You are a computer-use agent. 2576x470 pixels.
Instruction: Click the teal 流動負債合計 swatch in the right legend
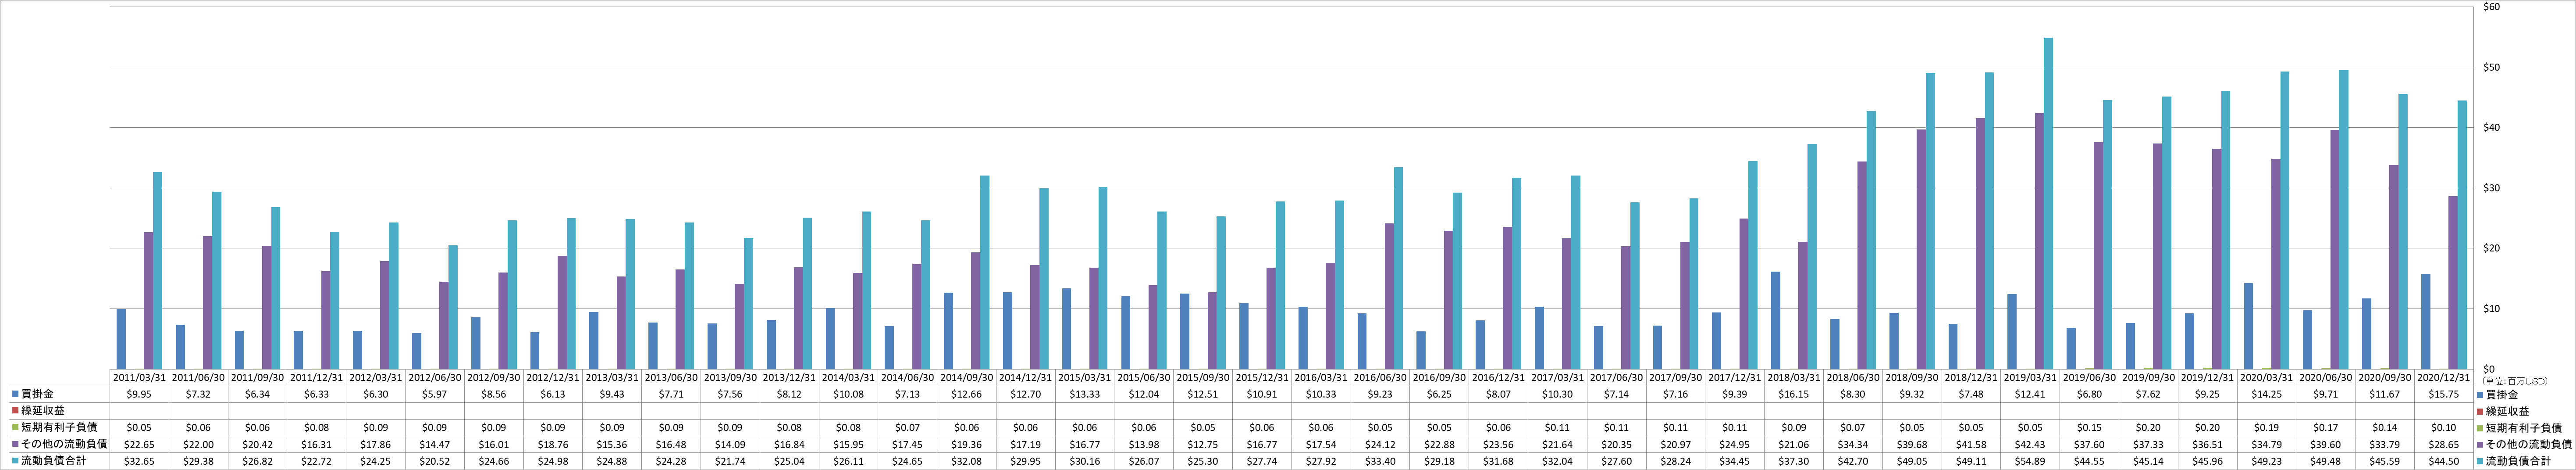[2481, 460]
